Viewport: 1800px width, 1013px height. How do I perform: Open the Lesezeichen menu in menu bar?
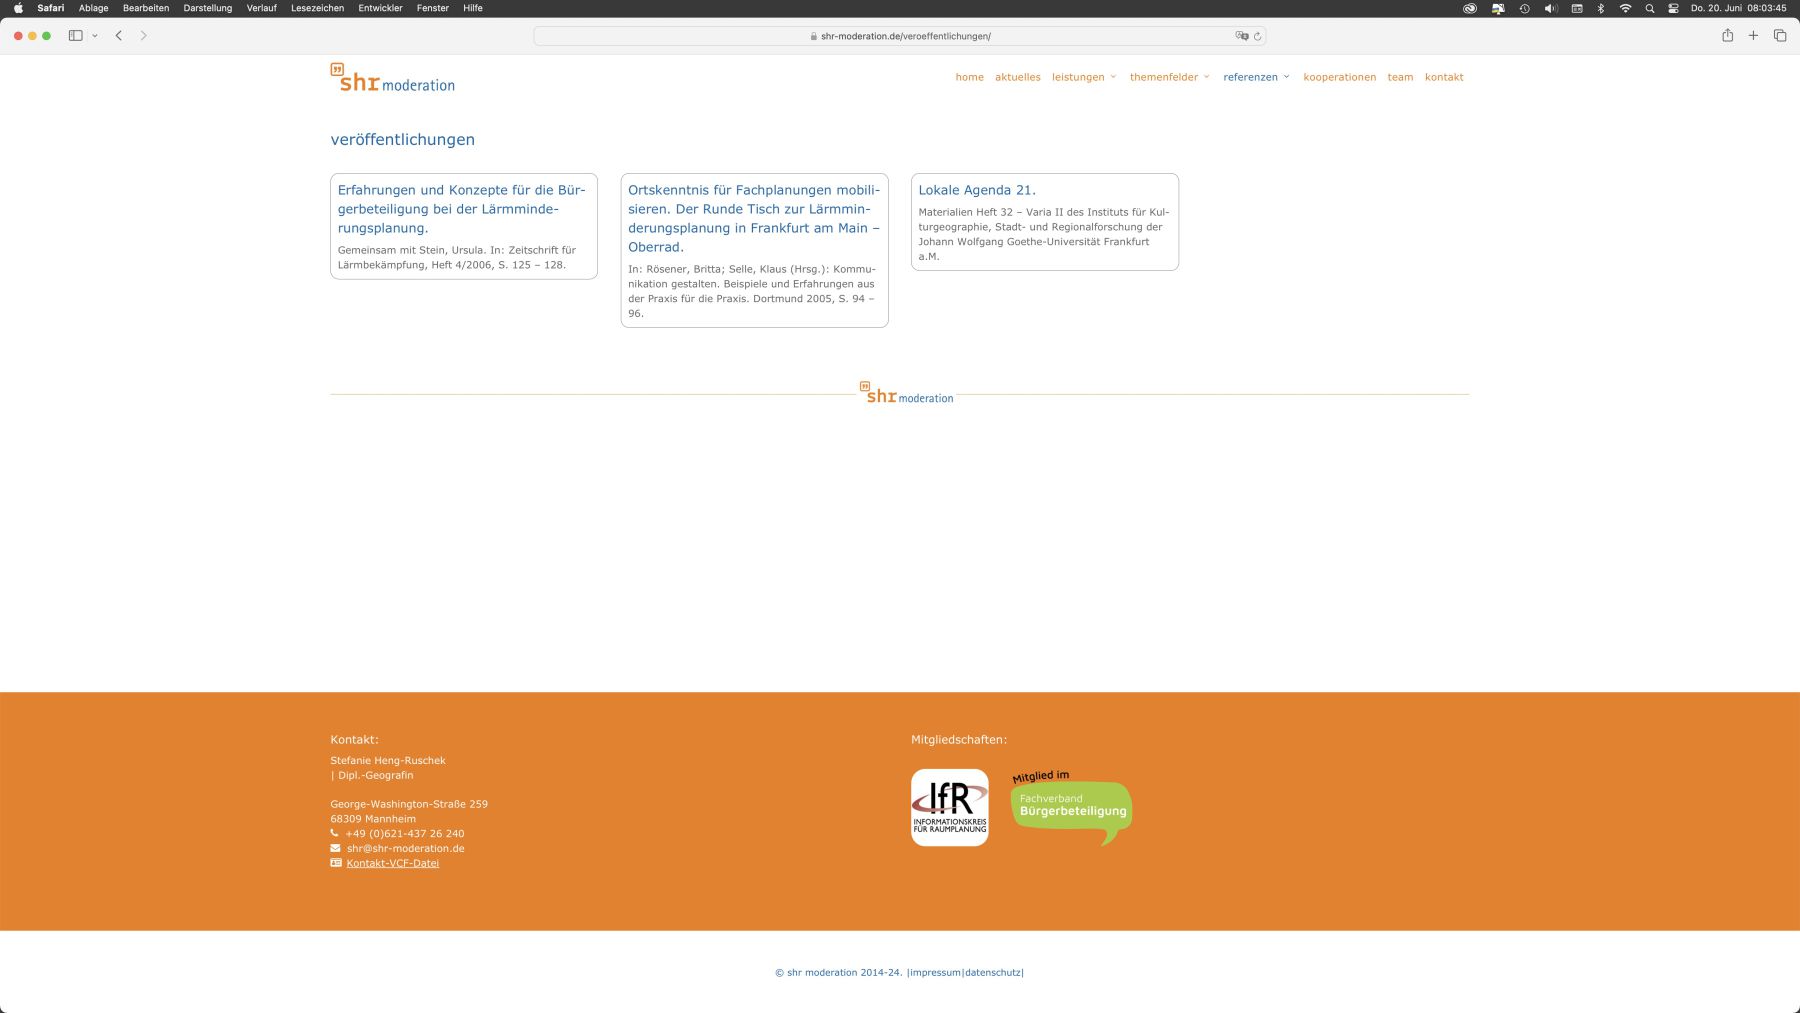click(317, 8)
